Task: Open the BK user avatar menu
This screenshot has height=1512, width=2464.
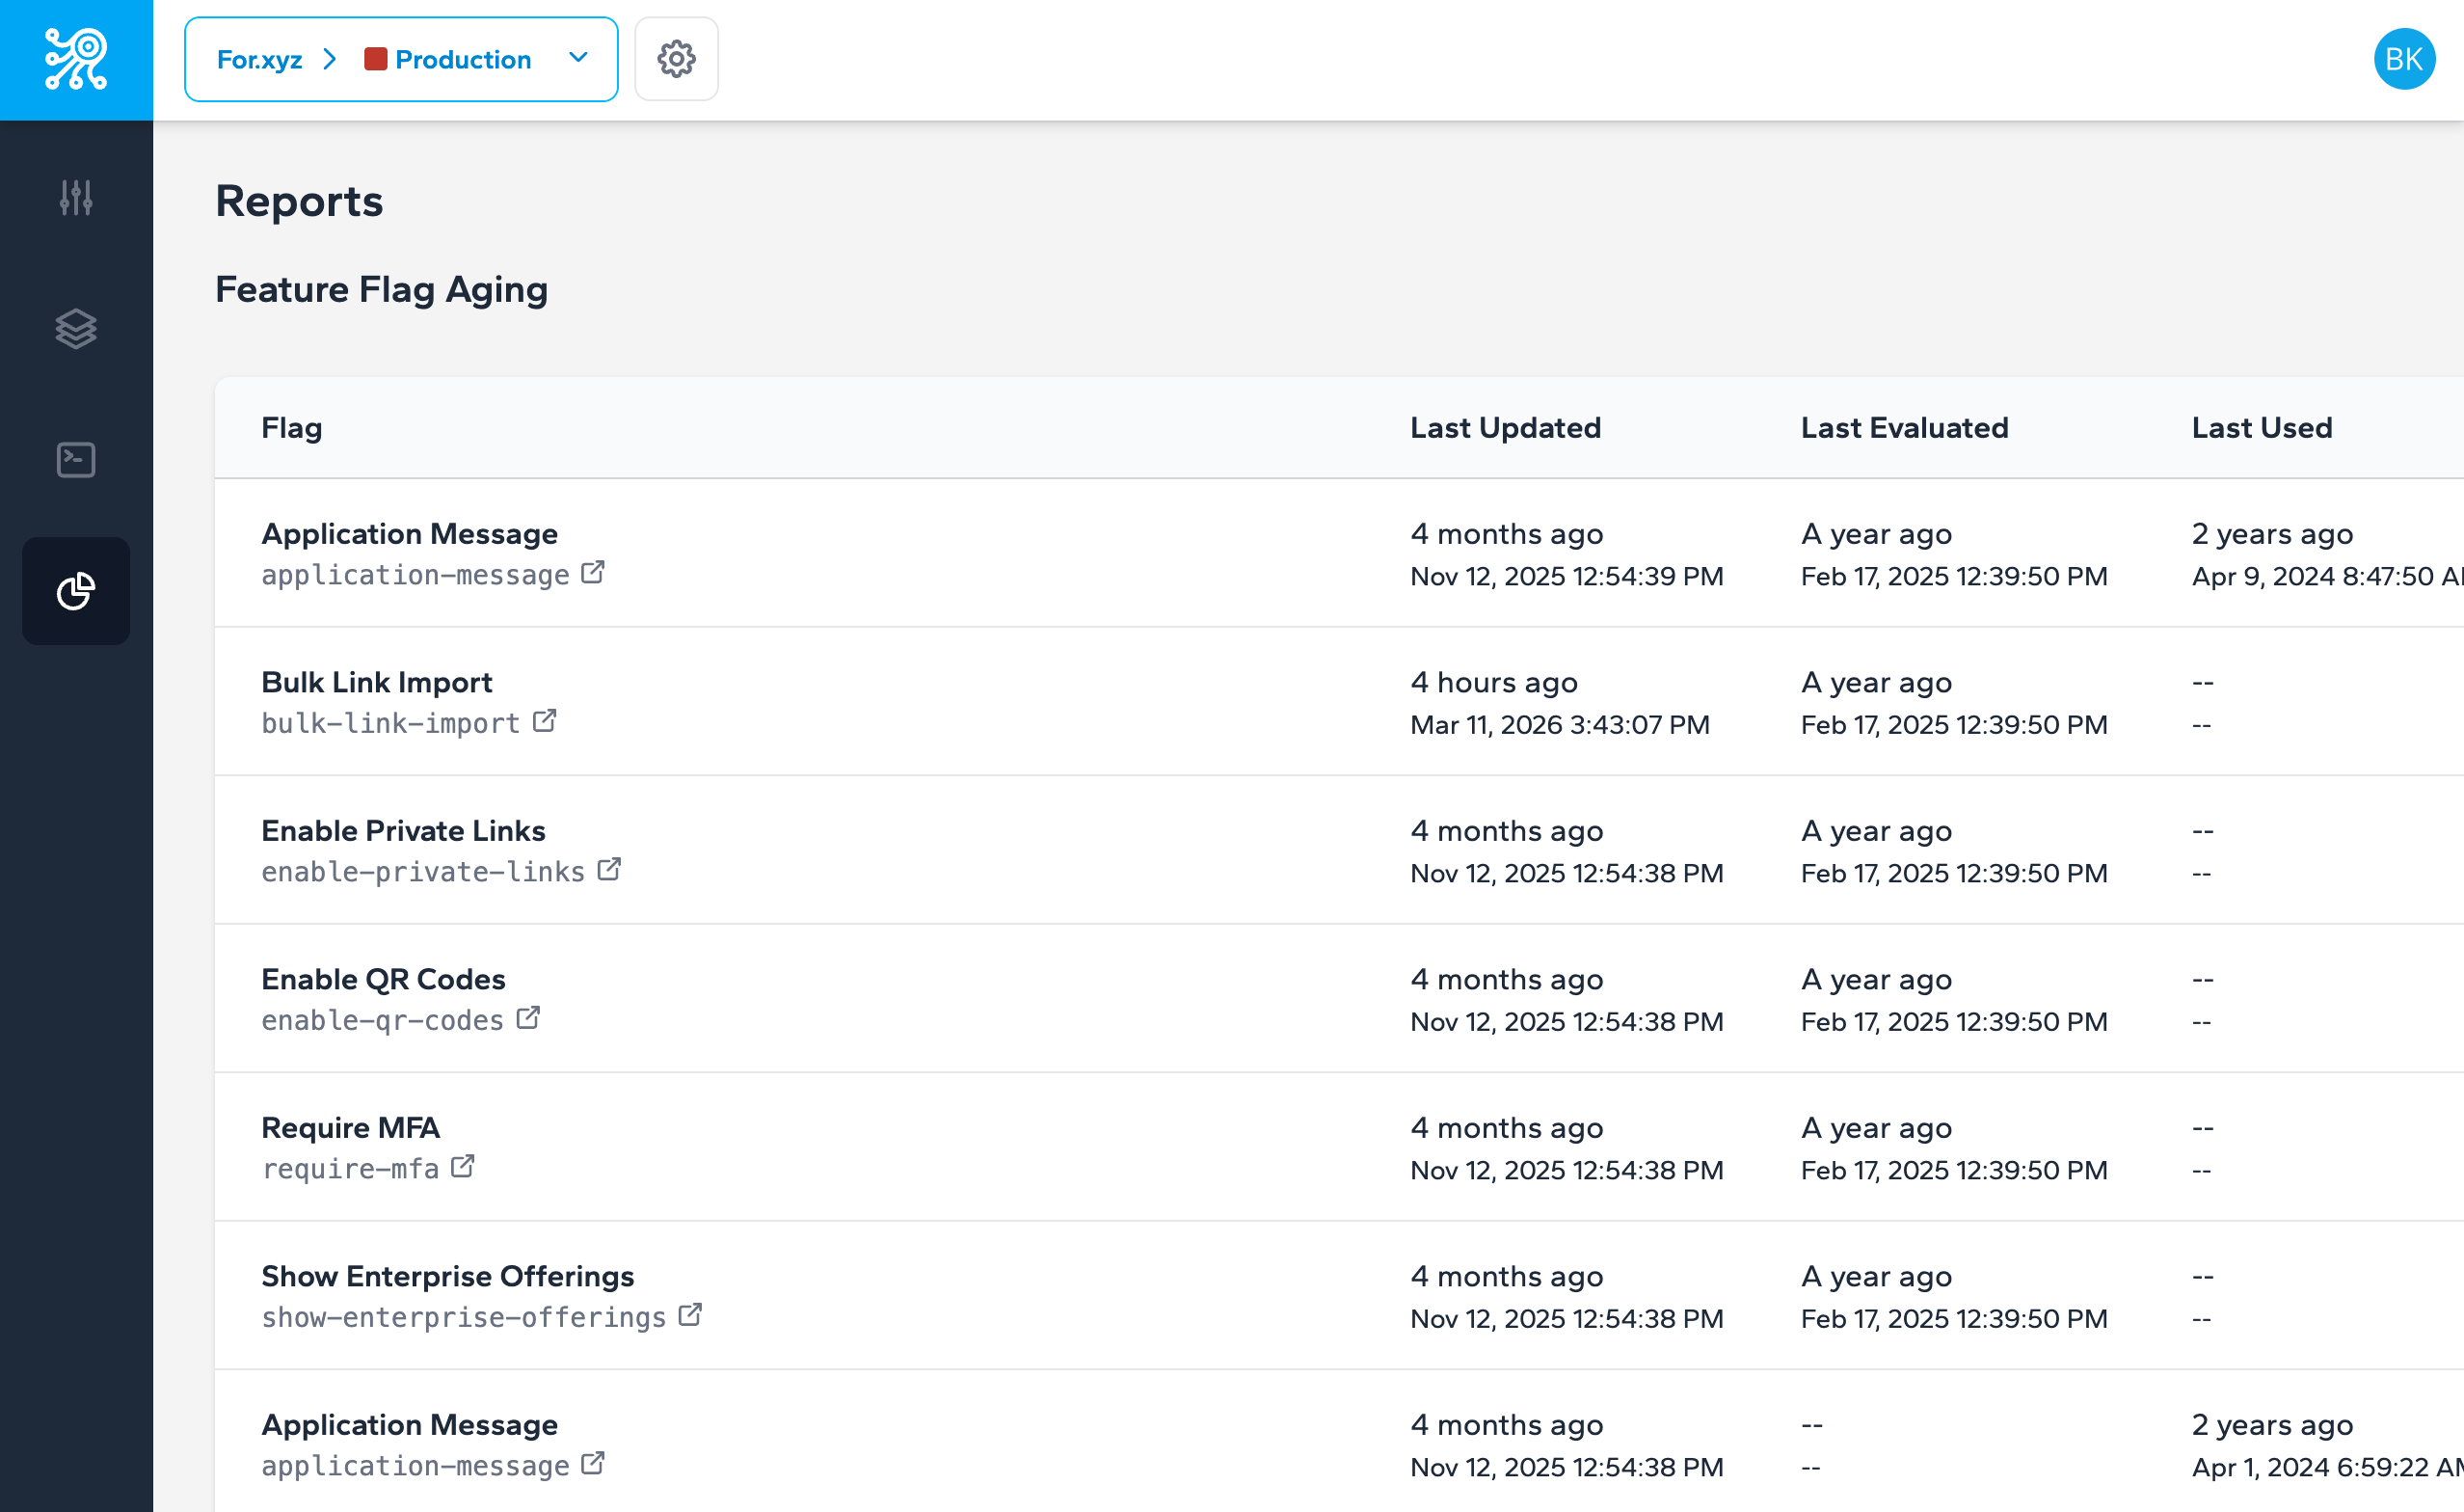Action: pos(2404,59)
